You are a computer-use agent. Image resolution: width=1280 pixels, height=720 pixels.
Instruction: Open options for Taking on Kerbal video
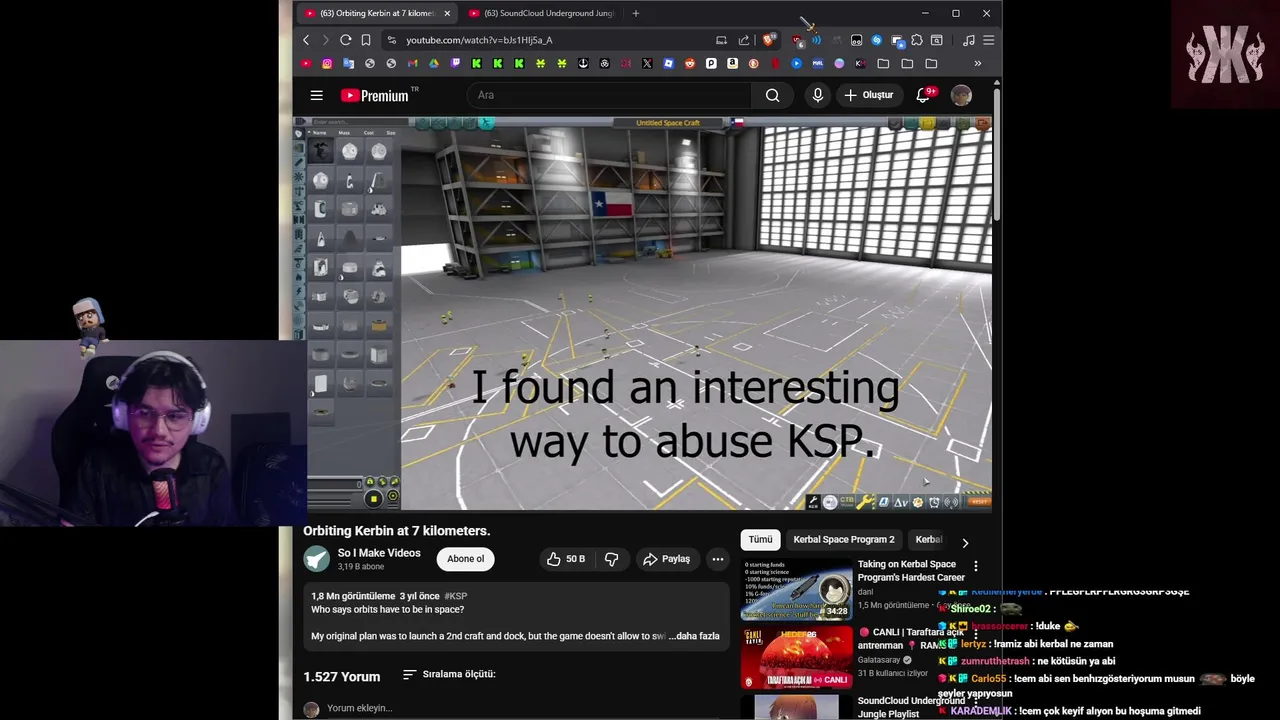[976, 566]
